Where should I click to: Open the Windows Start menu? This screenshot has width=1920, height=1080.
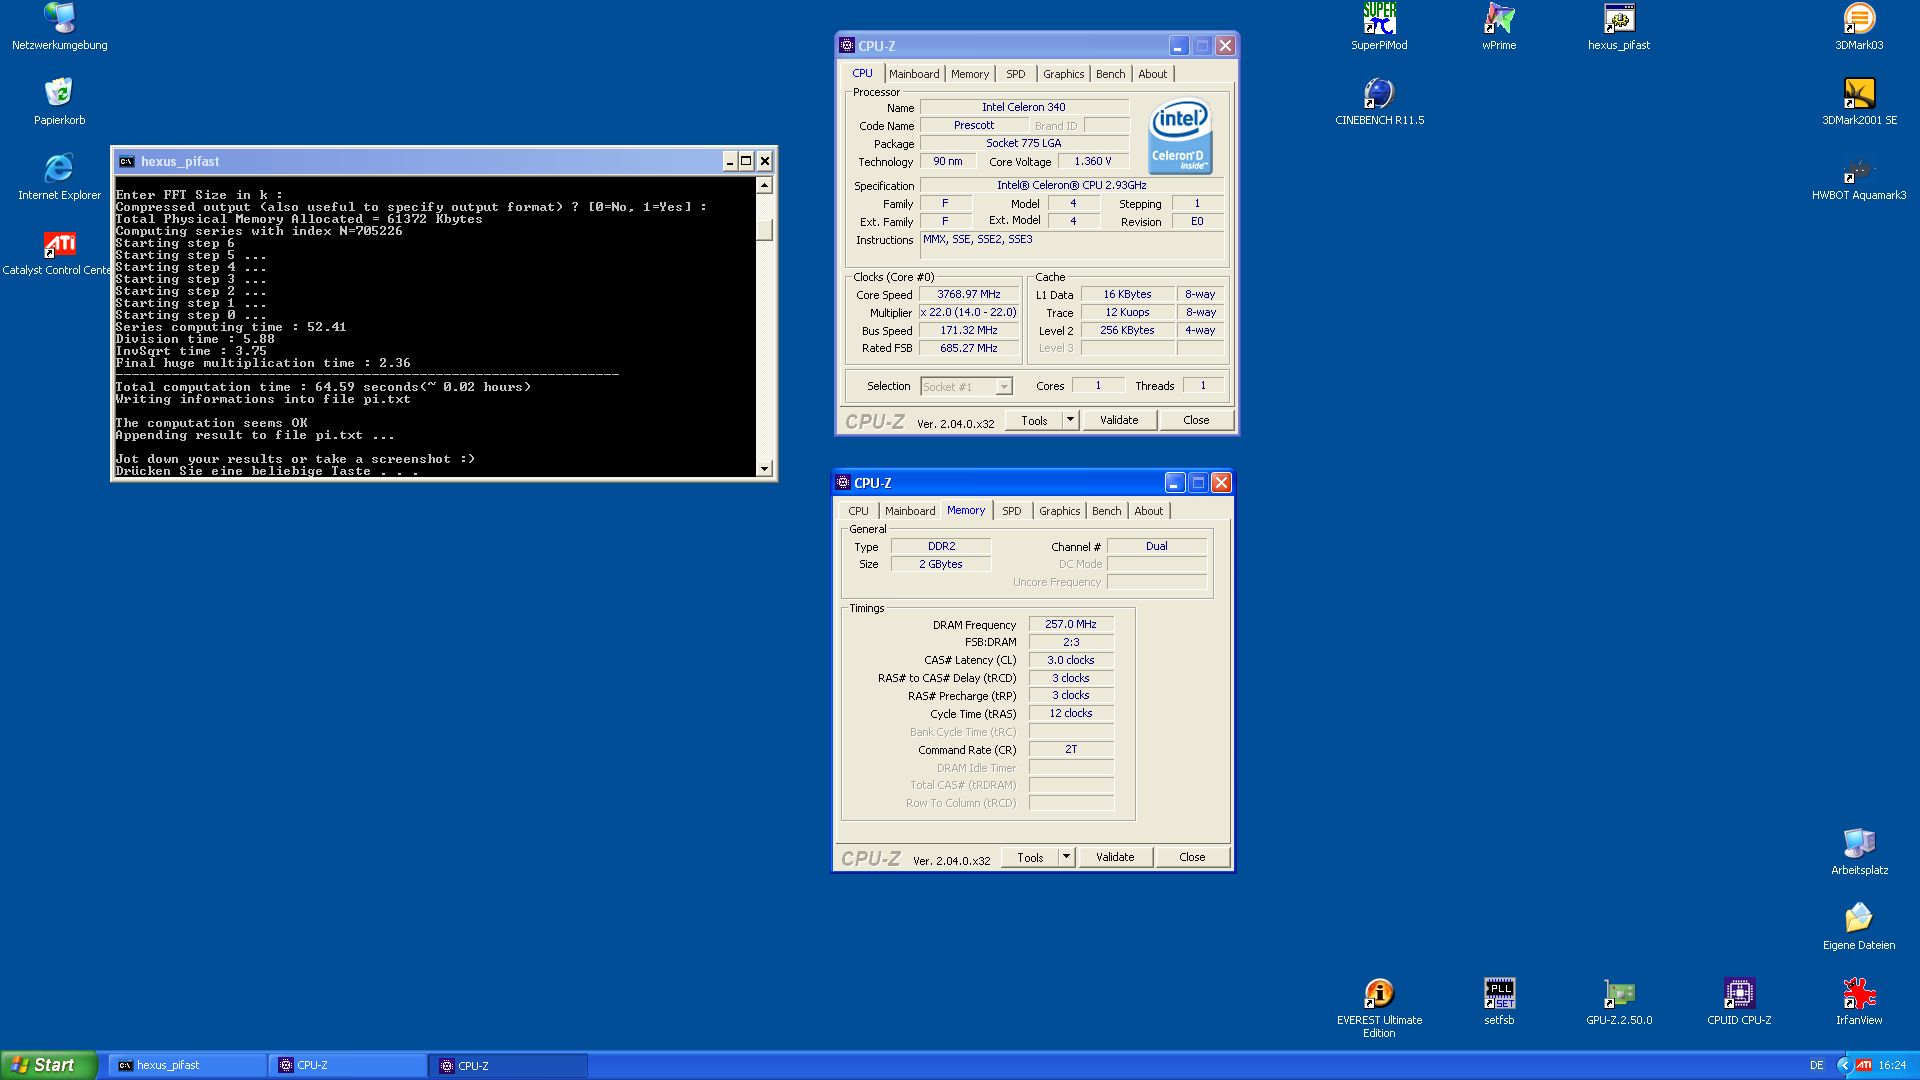click(48, 1065)
